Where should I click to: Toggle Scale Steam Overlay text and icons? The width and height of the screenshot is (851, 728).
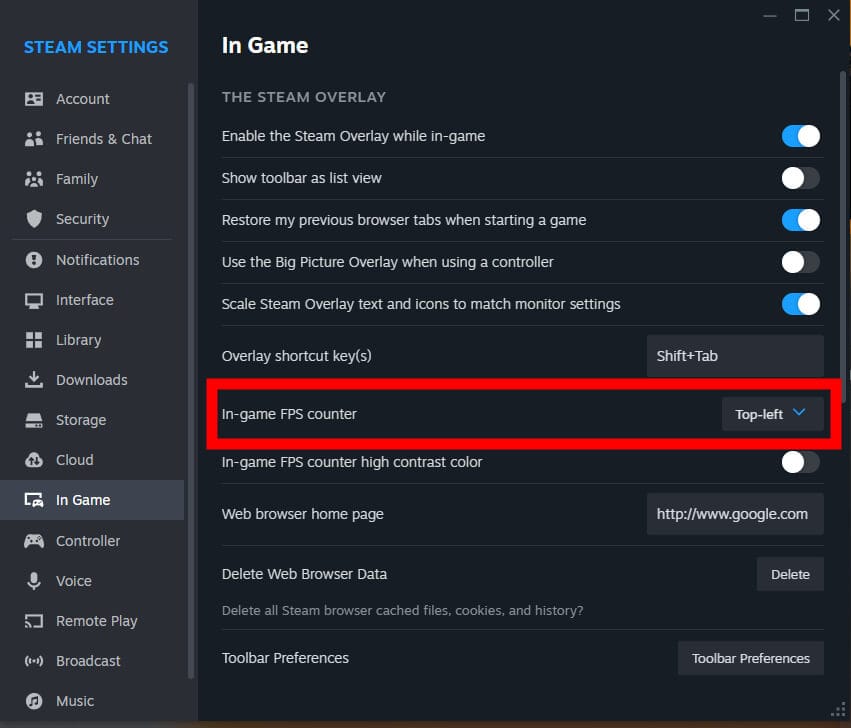[801, 304]
